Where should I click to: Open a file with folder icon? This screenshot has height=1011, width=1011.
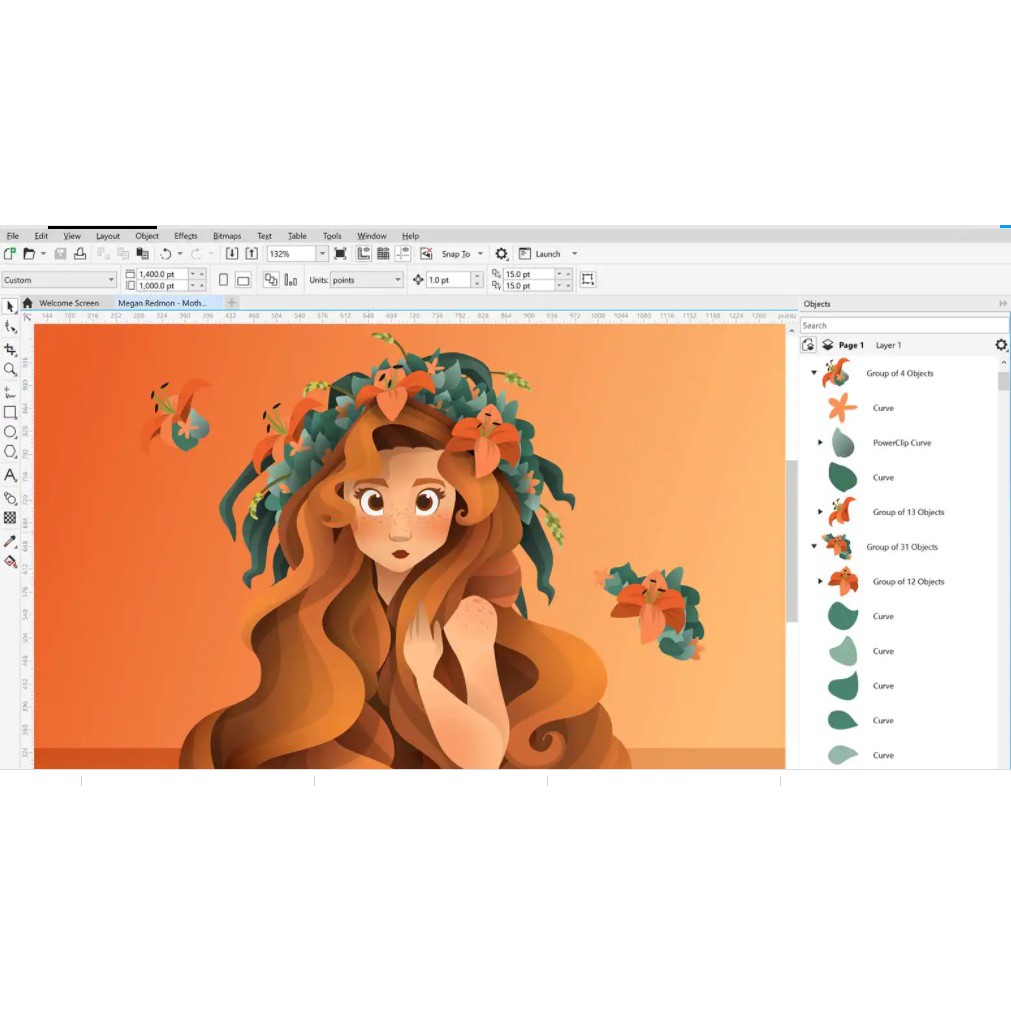pos(29,253)
